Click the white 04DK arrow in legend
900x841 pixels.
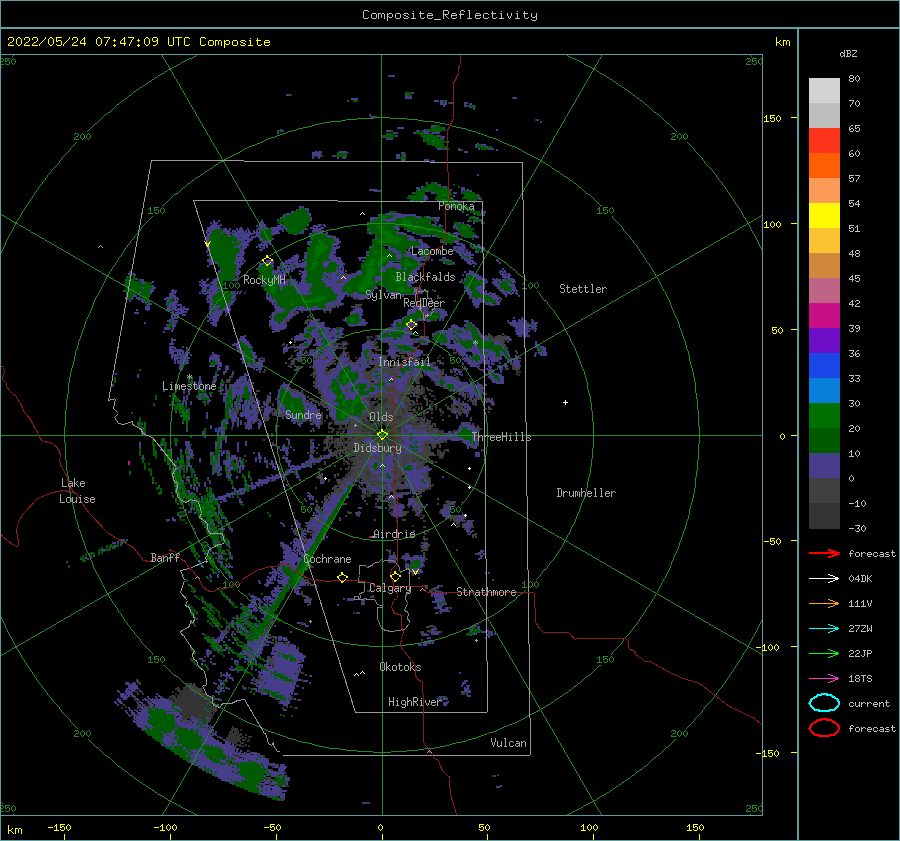tap(824, 579)
